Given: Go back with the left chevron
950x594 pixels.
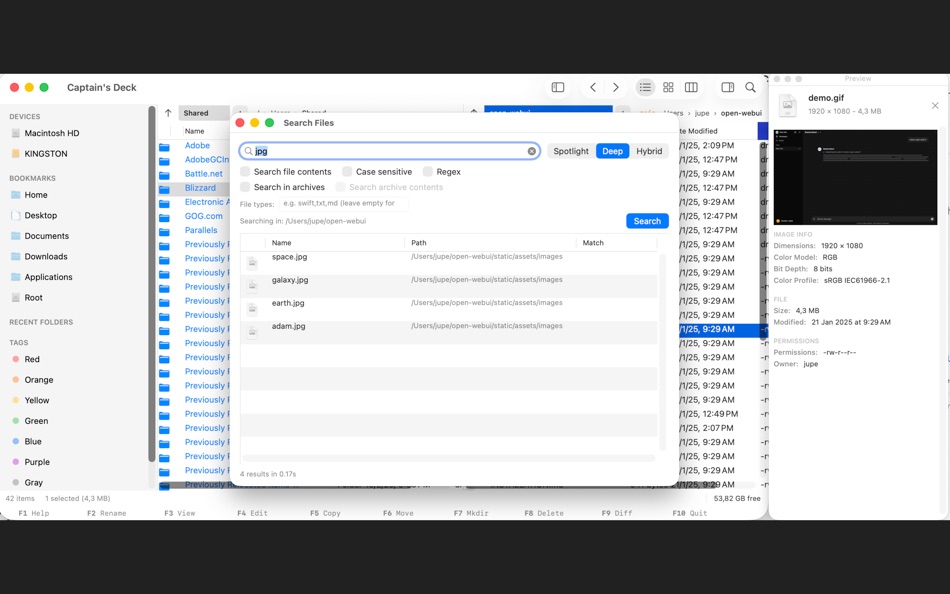Looking at the screenshot, I should tap(593, 87).
